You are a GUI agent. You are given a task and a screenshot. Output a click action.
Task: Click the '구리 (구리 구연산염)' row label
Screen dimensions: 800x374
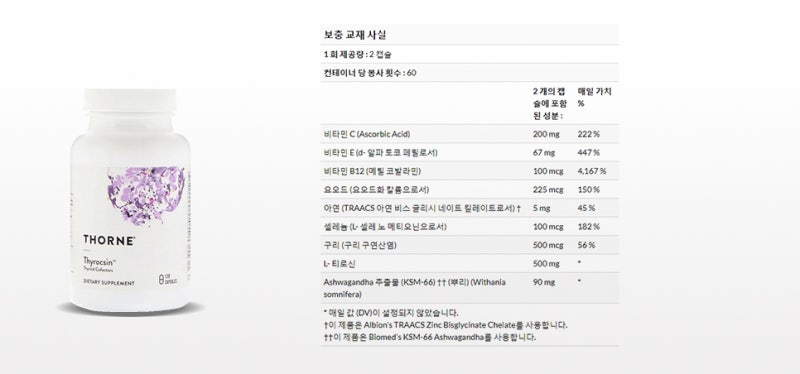[x=360, y=245]
